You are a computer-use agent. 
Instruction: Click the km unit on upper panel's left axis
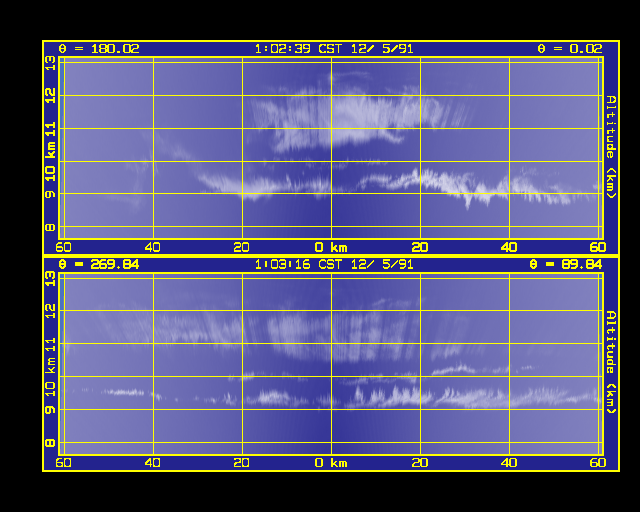(50, 151)
